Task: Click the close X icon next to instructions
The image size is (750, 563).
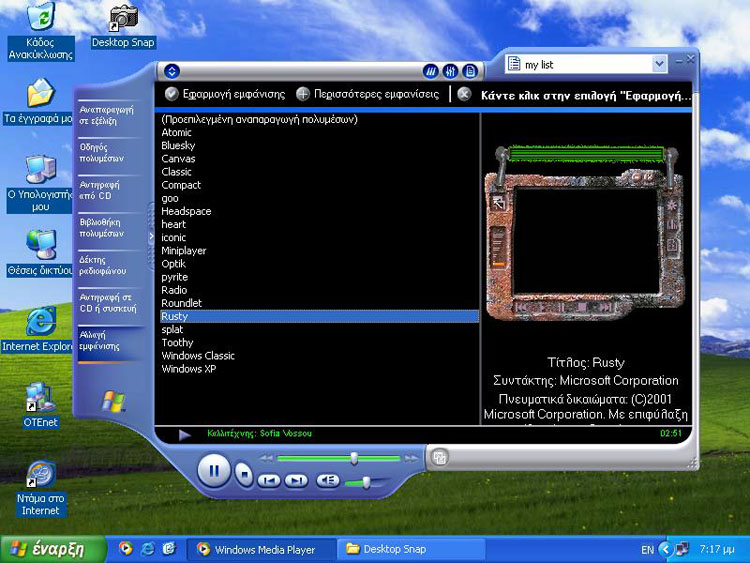Action: coord(464,94)
